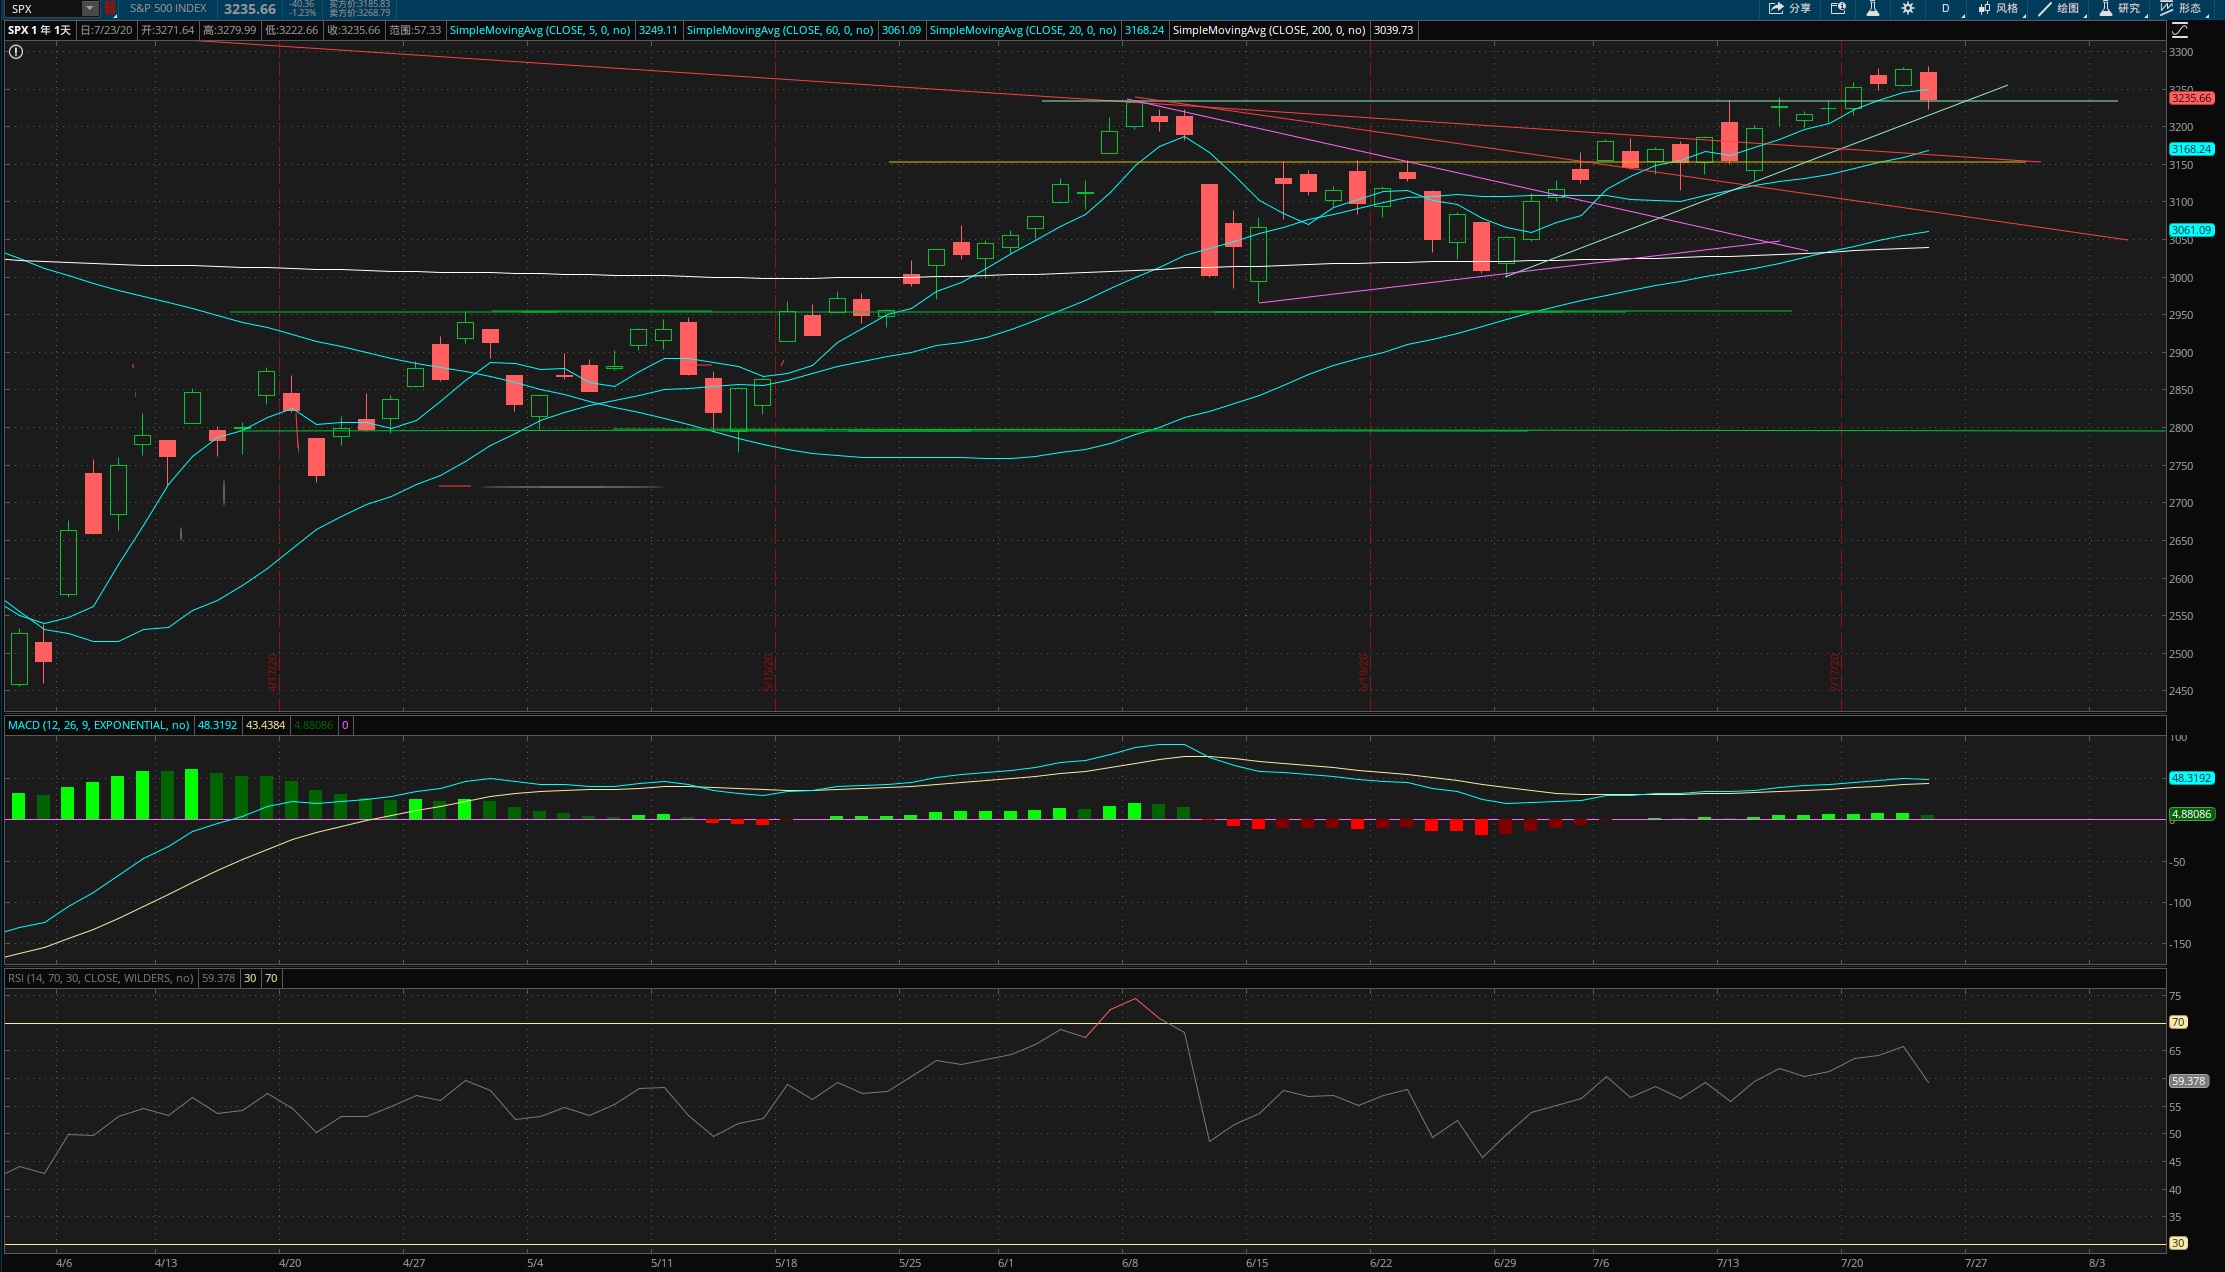Click the RSI (14, 70, 30, CLOSE, WILDERS, no) label

(x=101, y=978)
